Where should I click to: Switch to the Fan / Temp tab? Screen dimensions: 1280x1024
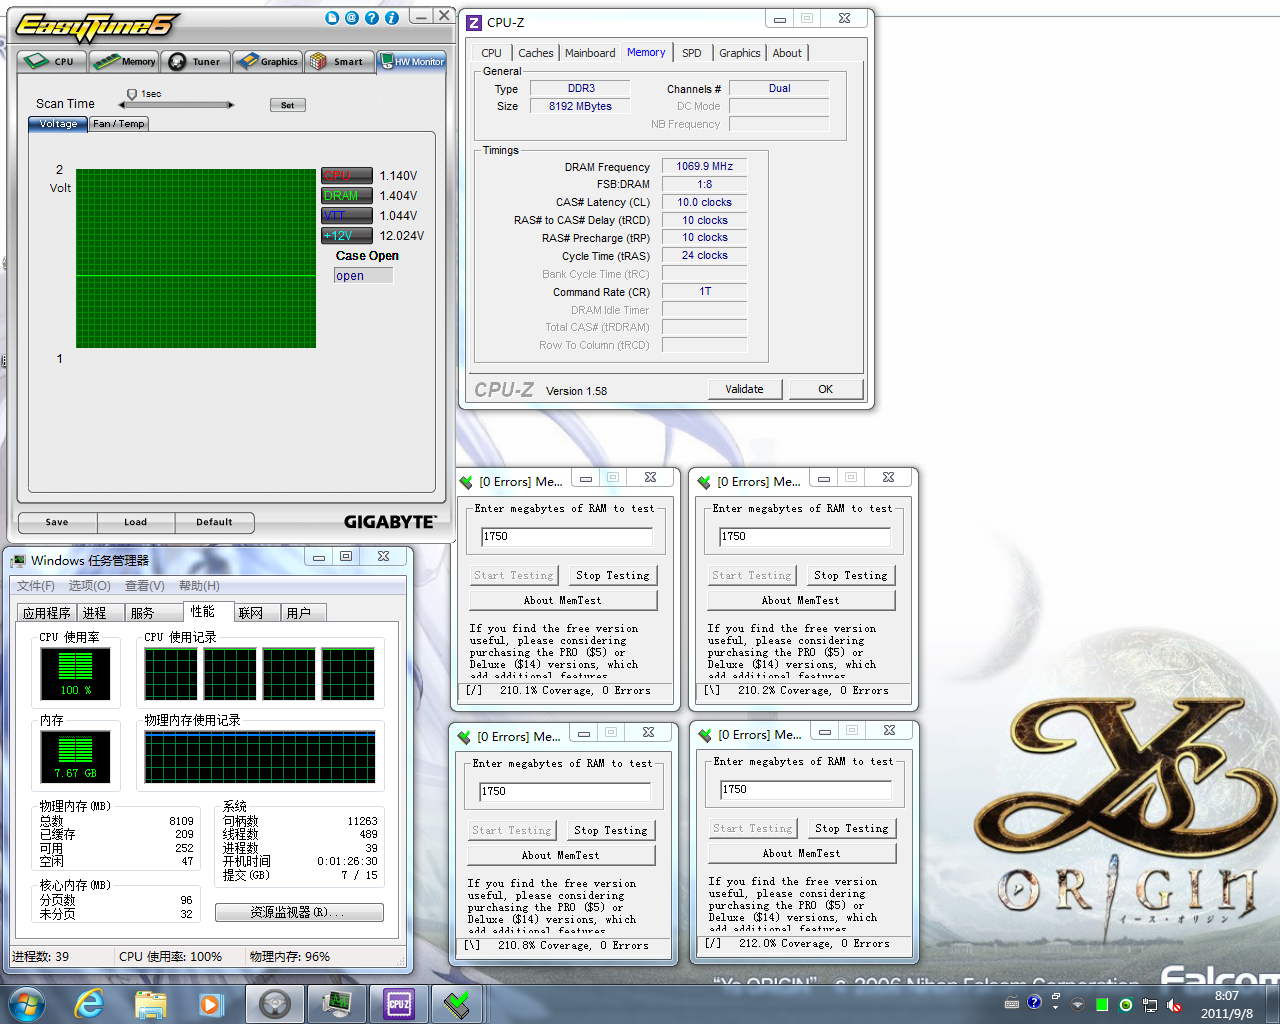coord(119,124)
